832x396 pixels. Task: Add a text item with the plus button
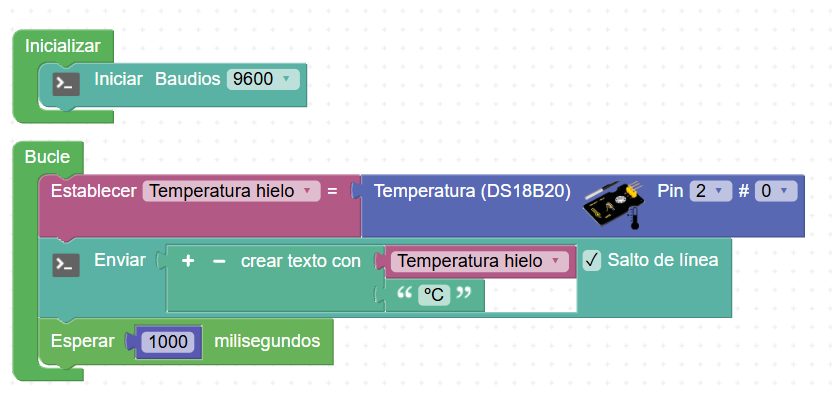[x=187, y=261]
